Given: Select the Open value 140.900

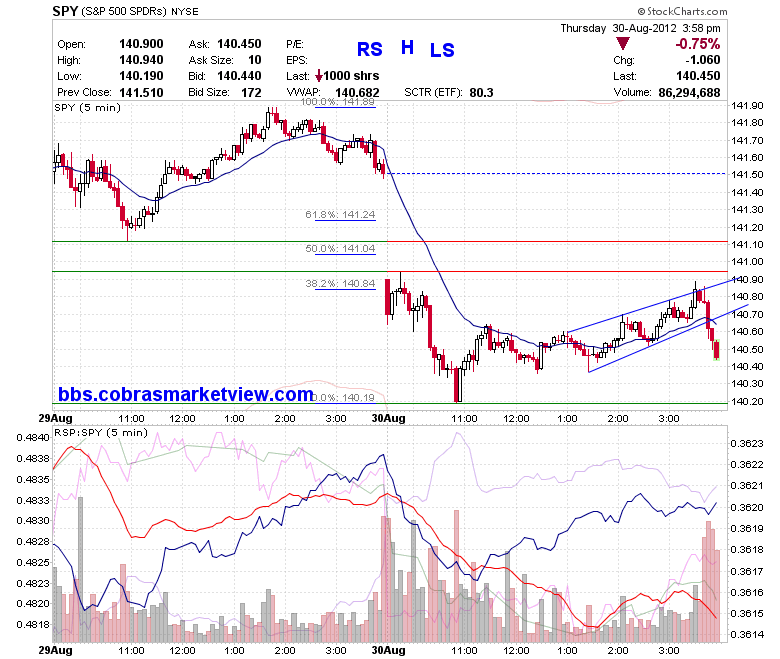Looking at the screenshot, I should [x=141, y=44].
